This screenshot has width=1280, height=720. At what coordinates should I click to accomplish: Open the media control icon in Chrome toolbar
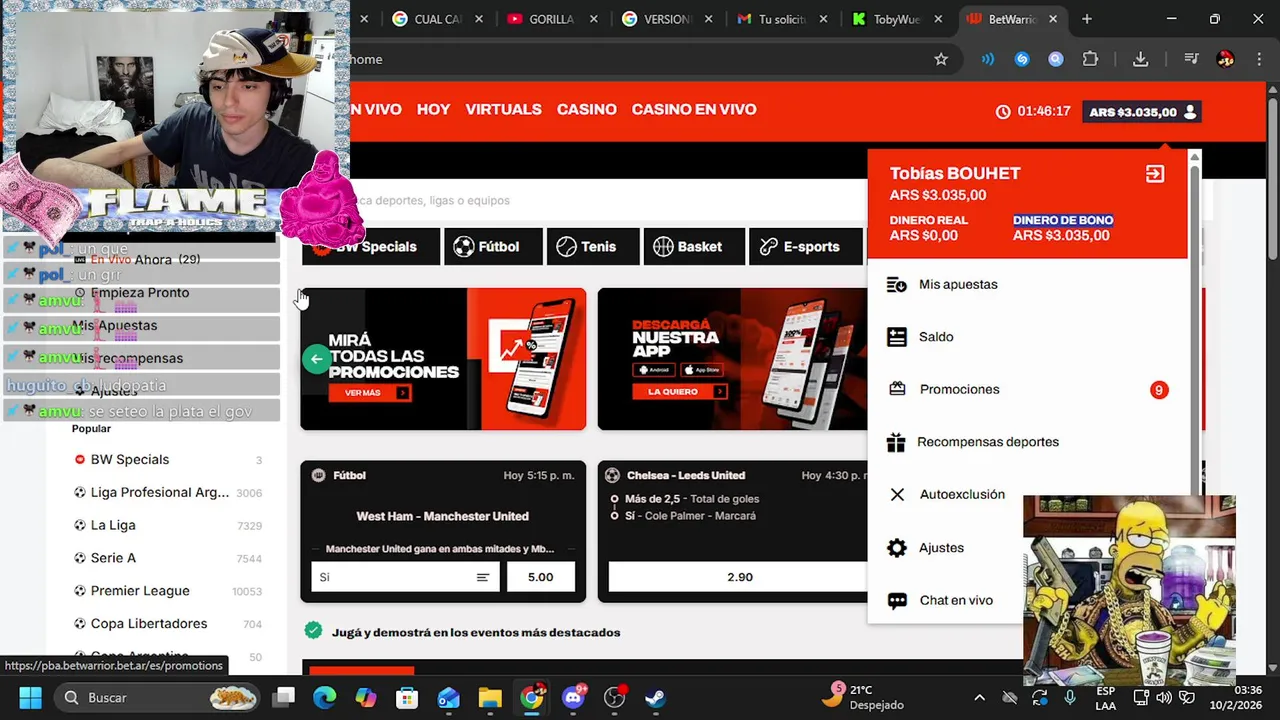point(1191,59)
